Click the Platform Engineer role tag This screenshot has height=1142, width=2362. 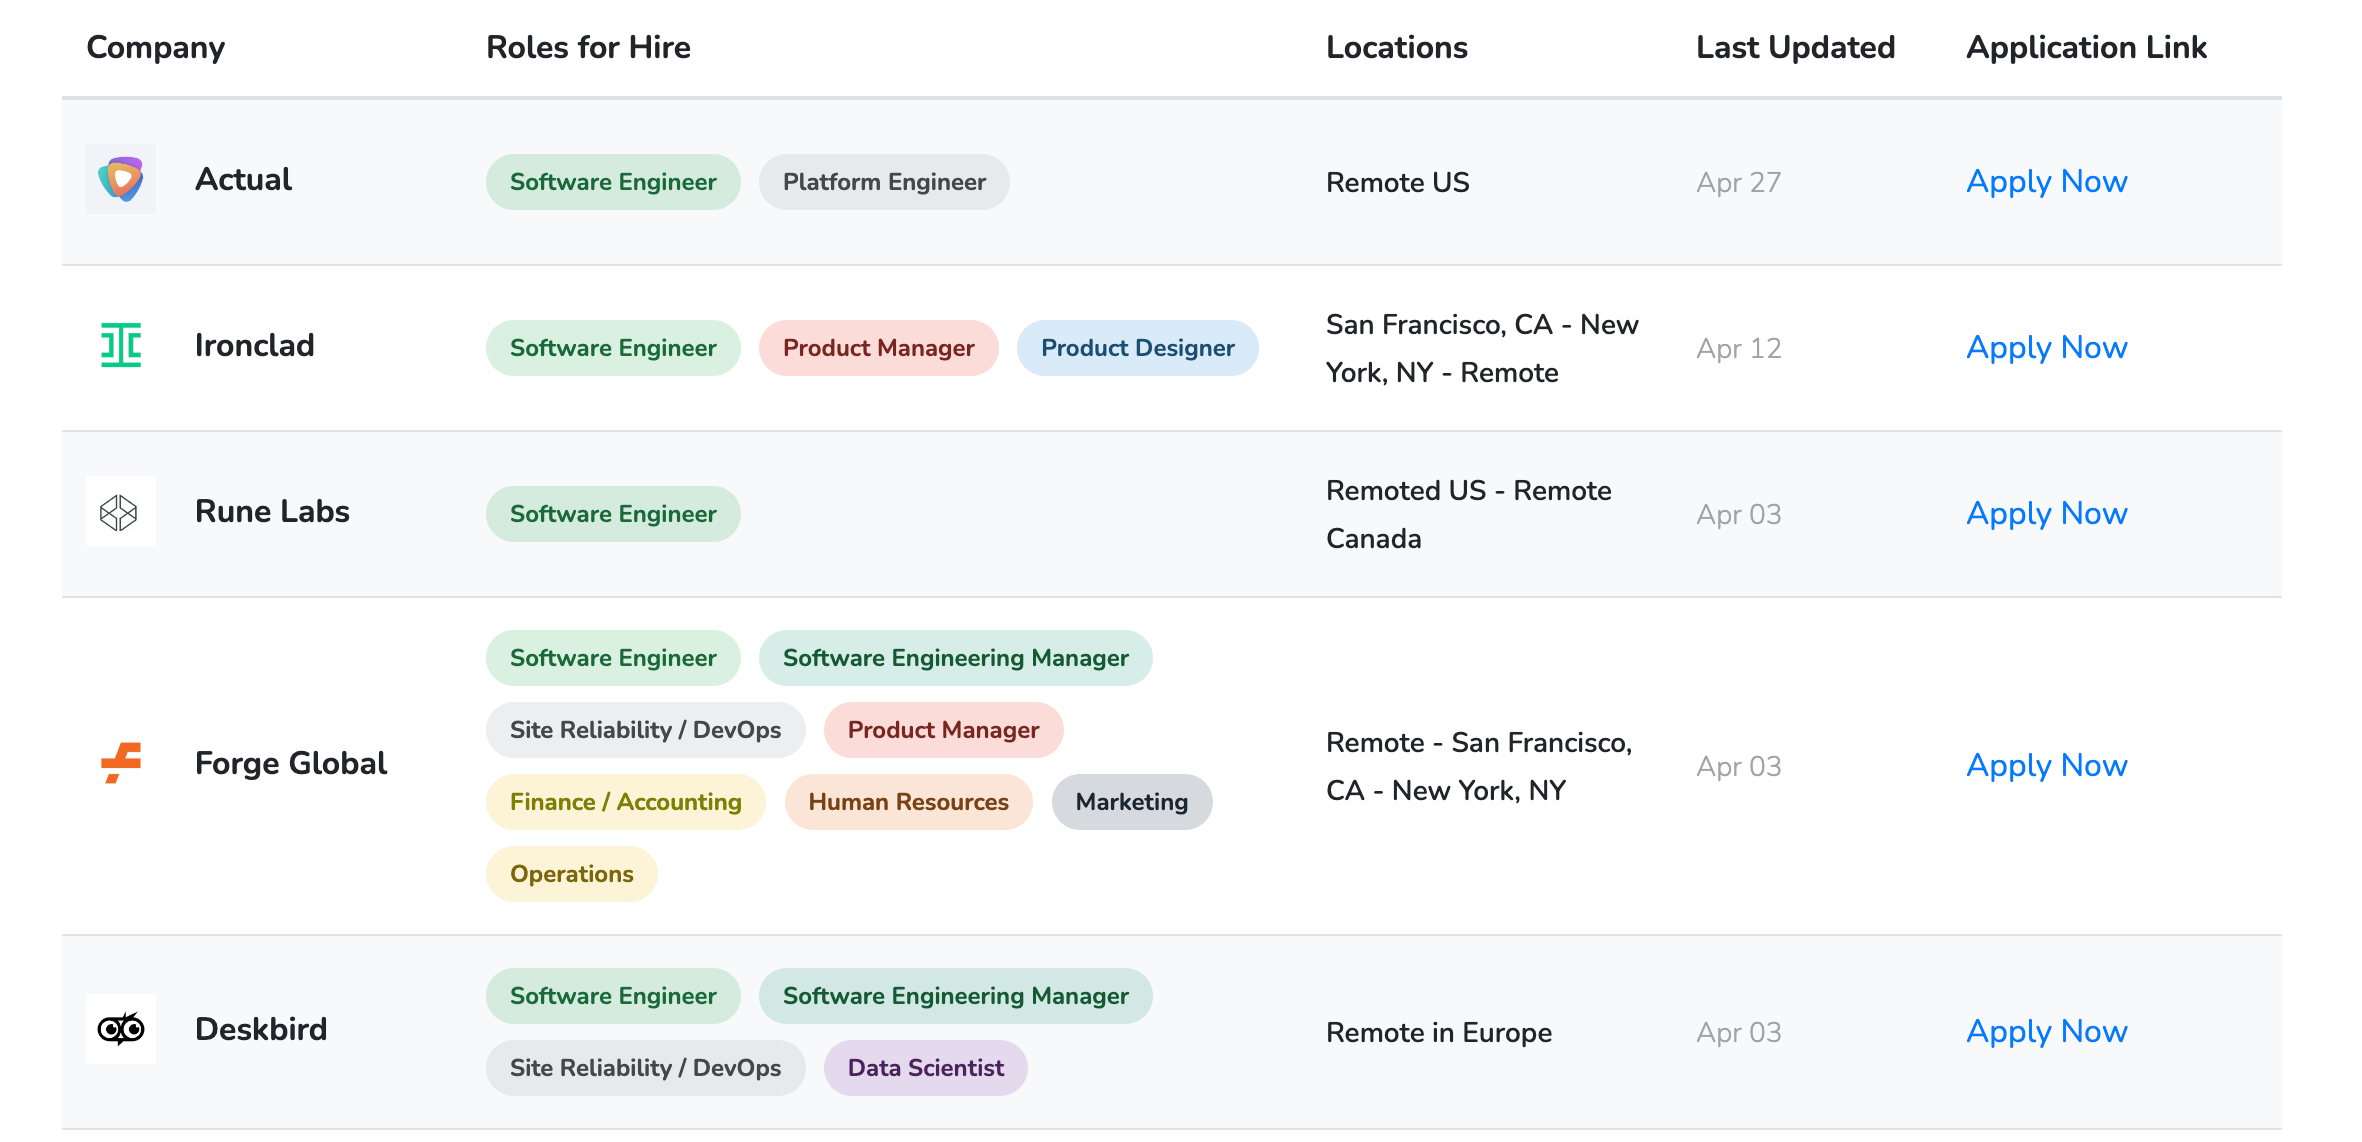pos(884,182)
